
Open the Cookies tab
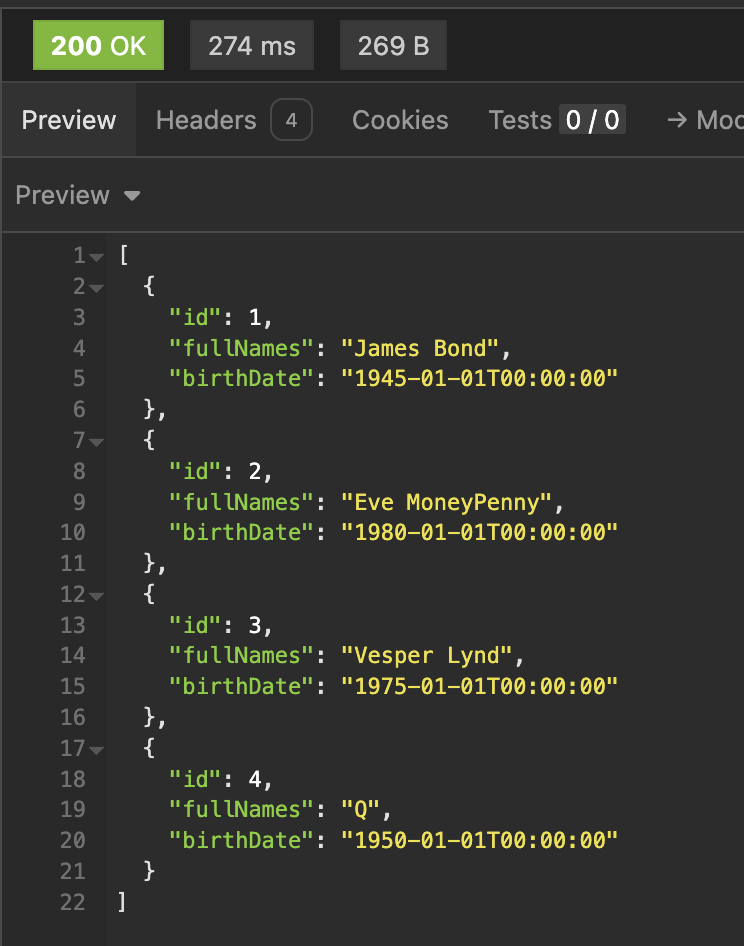(x=400, y=121)
